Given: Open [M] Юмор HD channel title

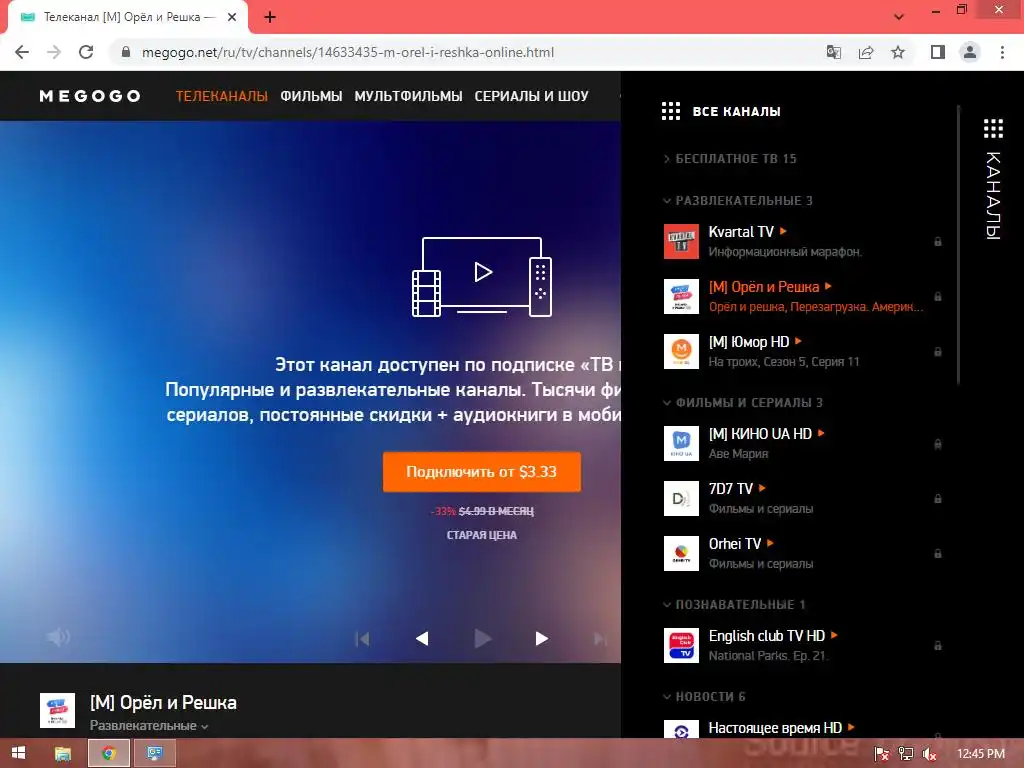Looking at the screenshot, I should (x=749, y=342).
